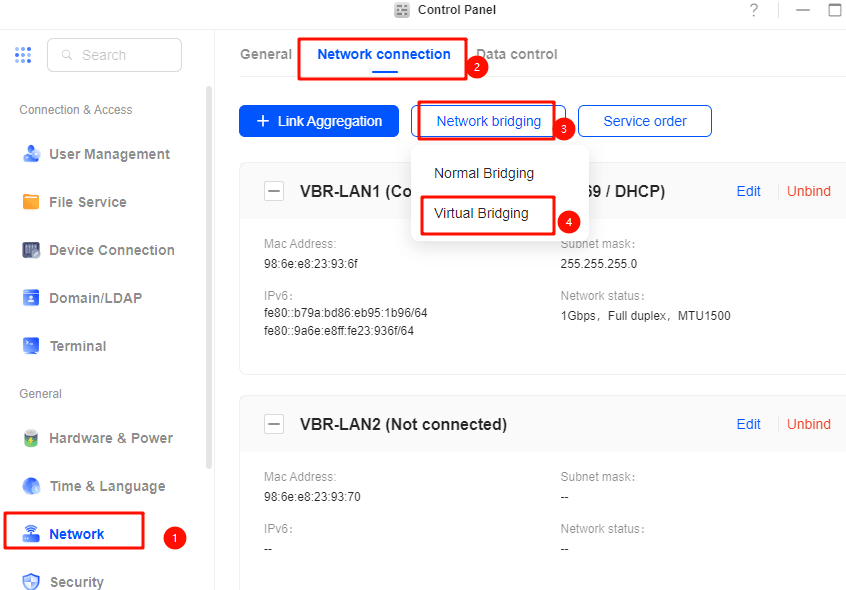Unbind the VBR-LAN1 connection
Screen dimensions: 846x590
(x=808, y=191)
